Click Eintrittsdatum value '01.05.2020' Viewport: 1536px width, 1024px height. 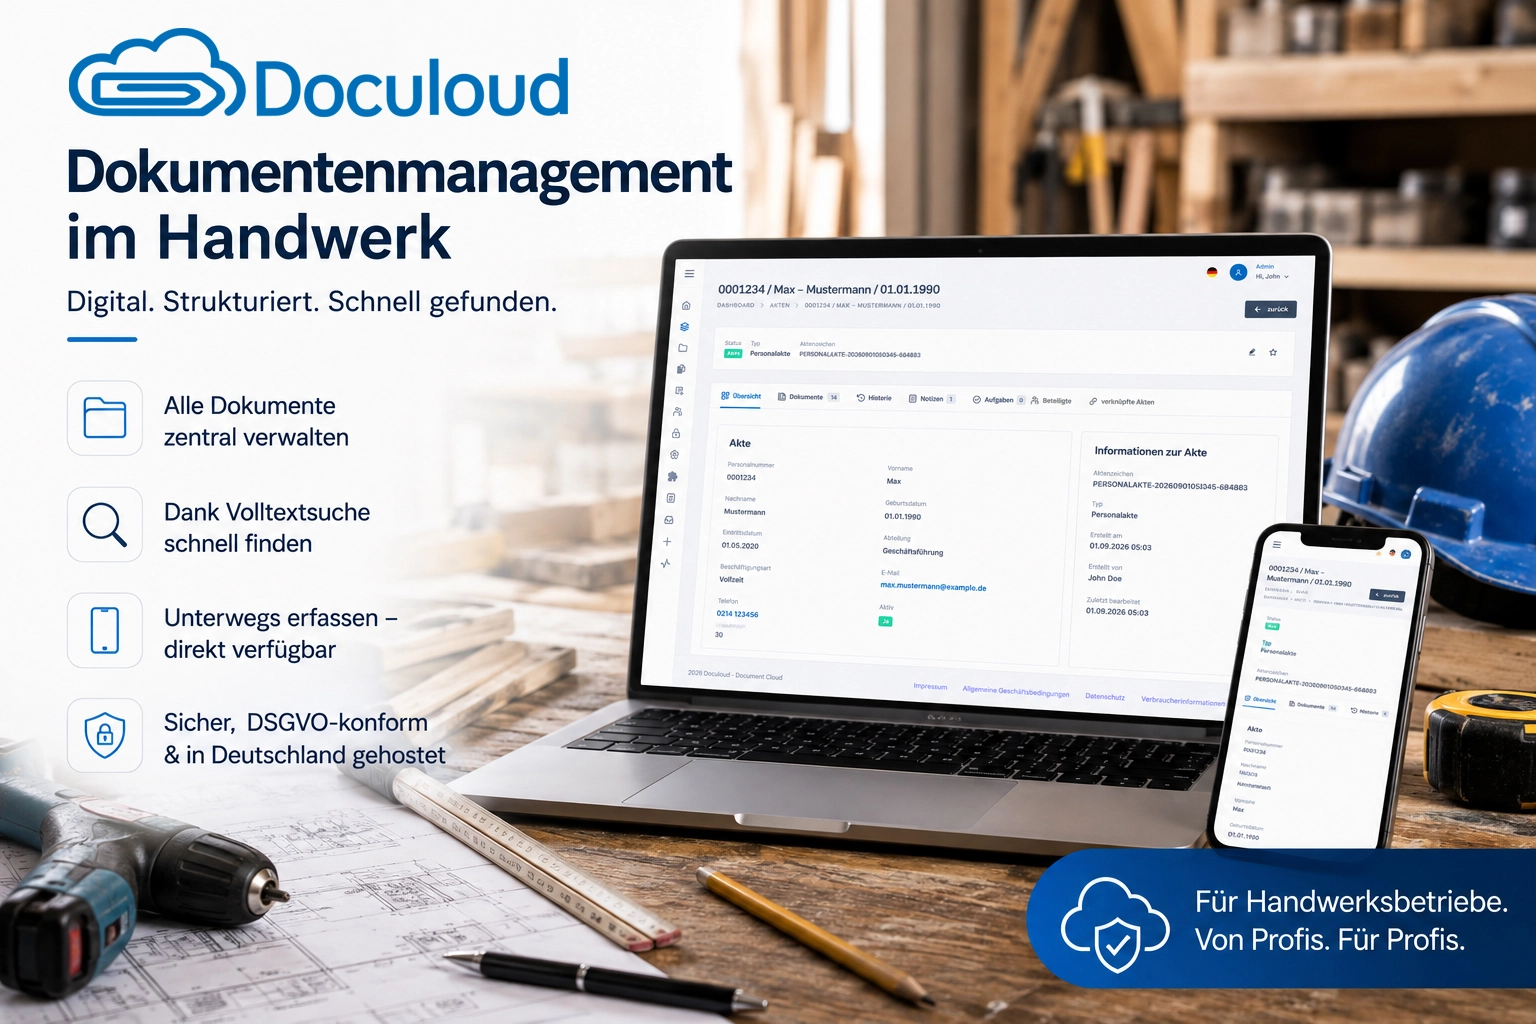click(x=740, y=546)
